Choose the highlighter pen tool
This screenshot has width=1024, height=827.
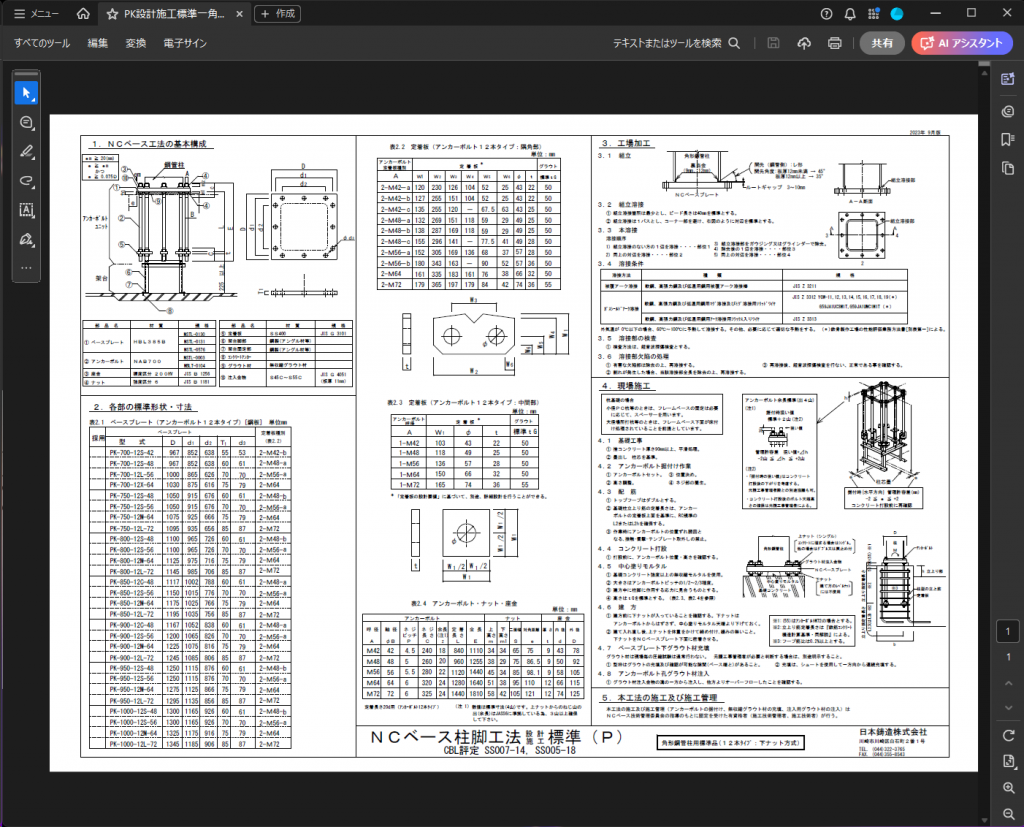tap(26, 152)
